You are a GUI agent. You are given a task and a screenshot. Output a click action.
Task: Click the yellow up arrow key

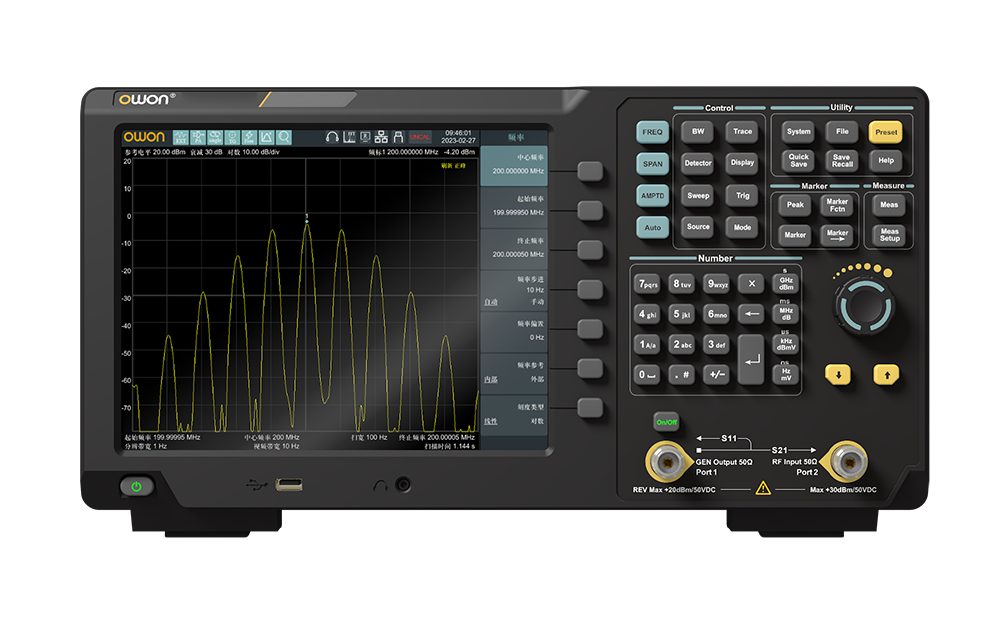pyautogui.click(x=886, y=374)
